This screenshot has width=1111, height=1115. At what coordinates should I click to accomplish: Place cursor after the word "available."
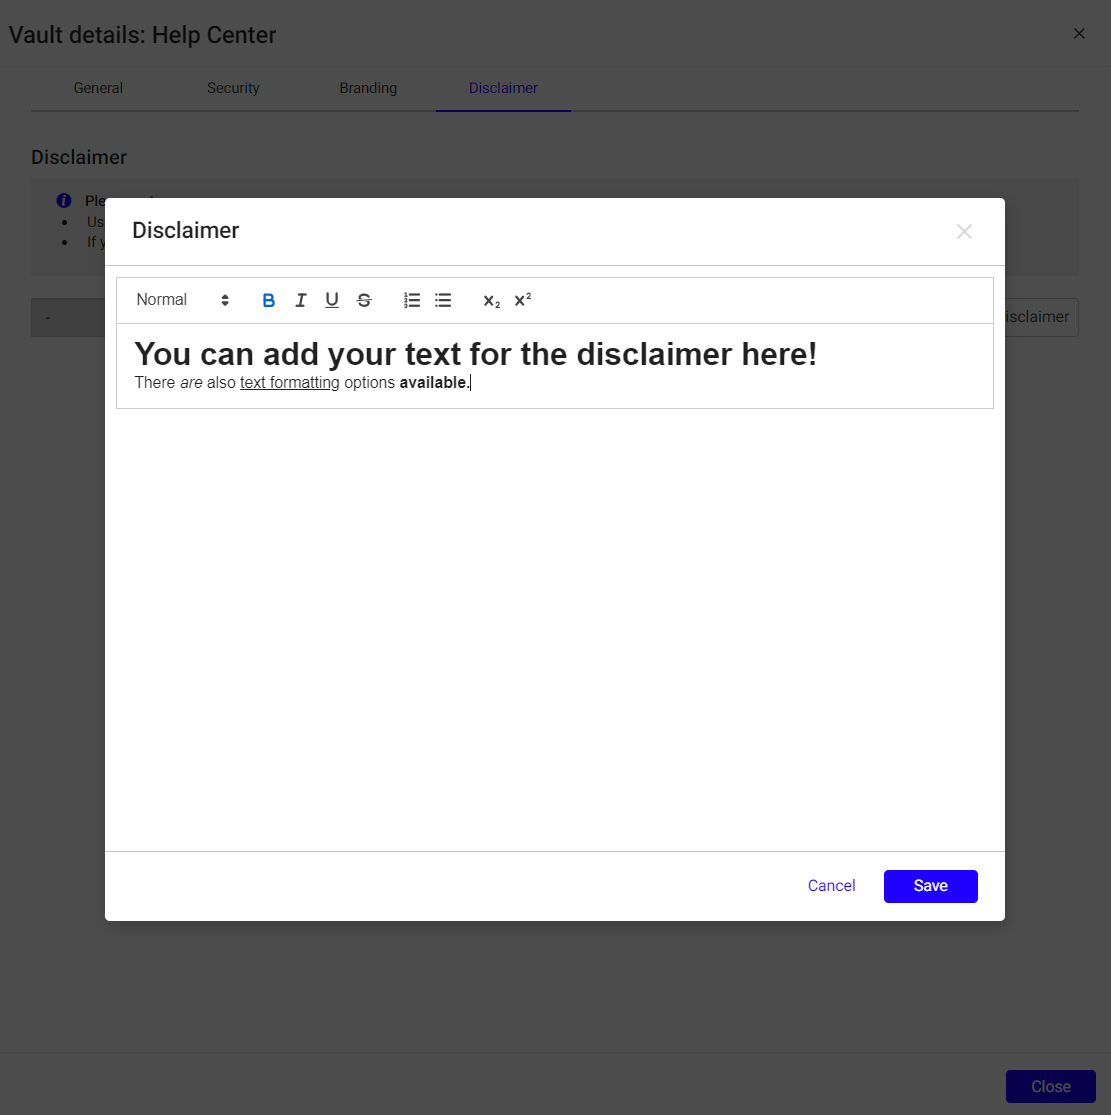470,383
